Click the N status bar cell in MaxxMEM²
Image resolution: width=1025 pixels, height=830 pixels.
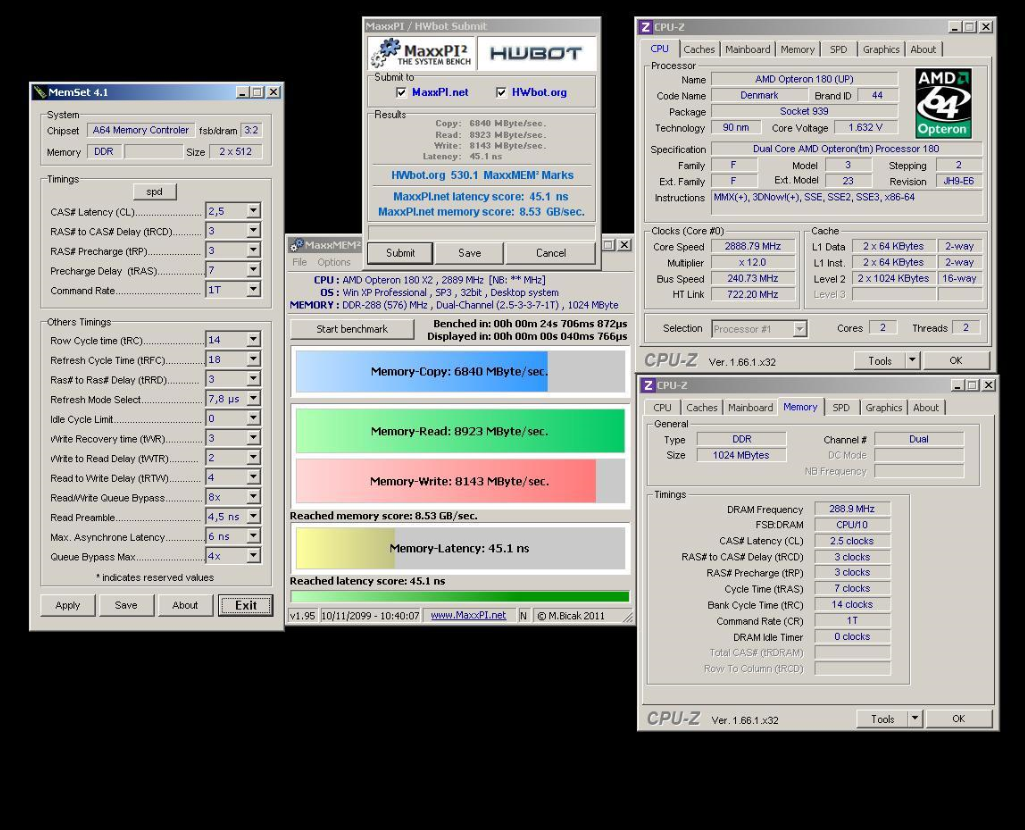point(524,615)
